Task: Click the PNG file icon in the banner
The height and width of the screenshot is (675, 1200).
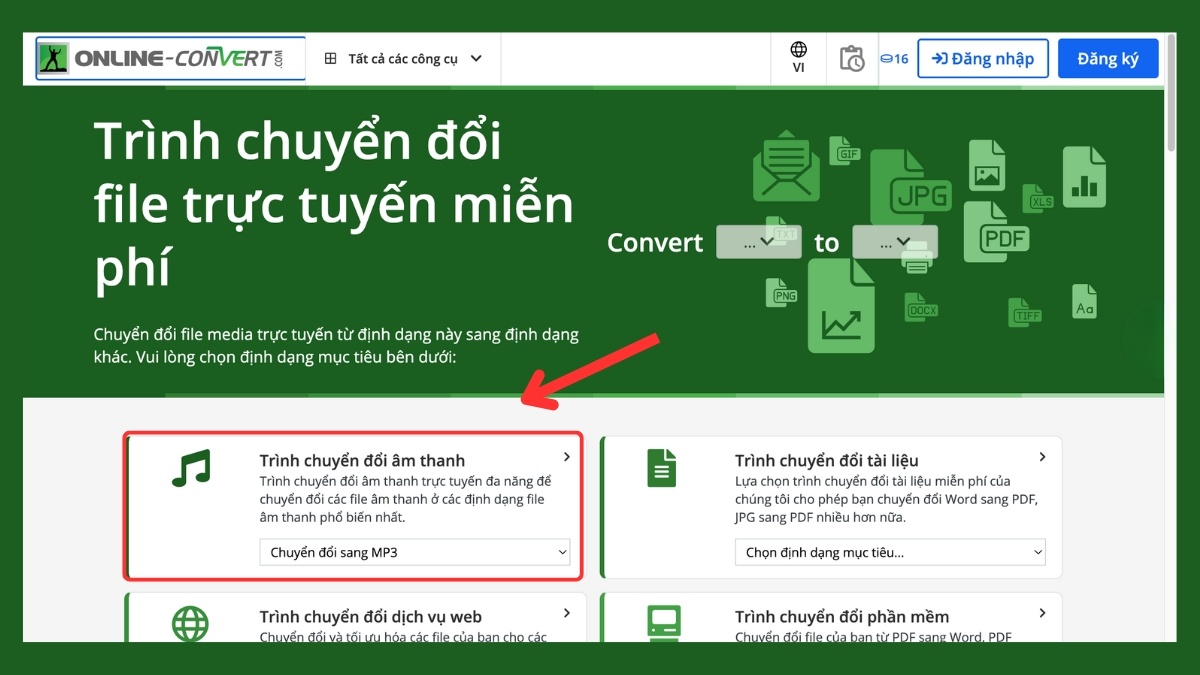Action: coord(783,291)
